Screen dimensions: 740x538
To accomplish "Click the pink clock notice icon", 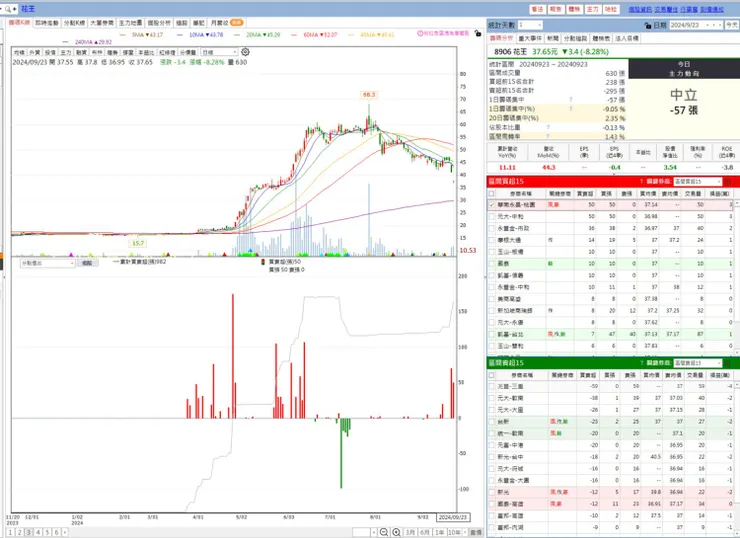I will point(420,34).
